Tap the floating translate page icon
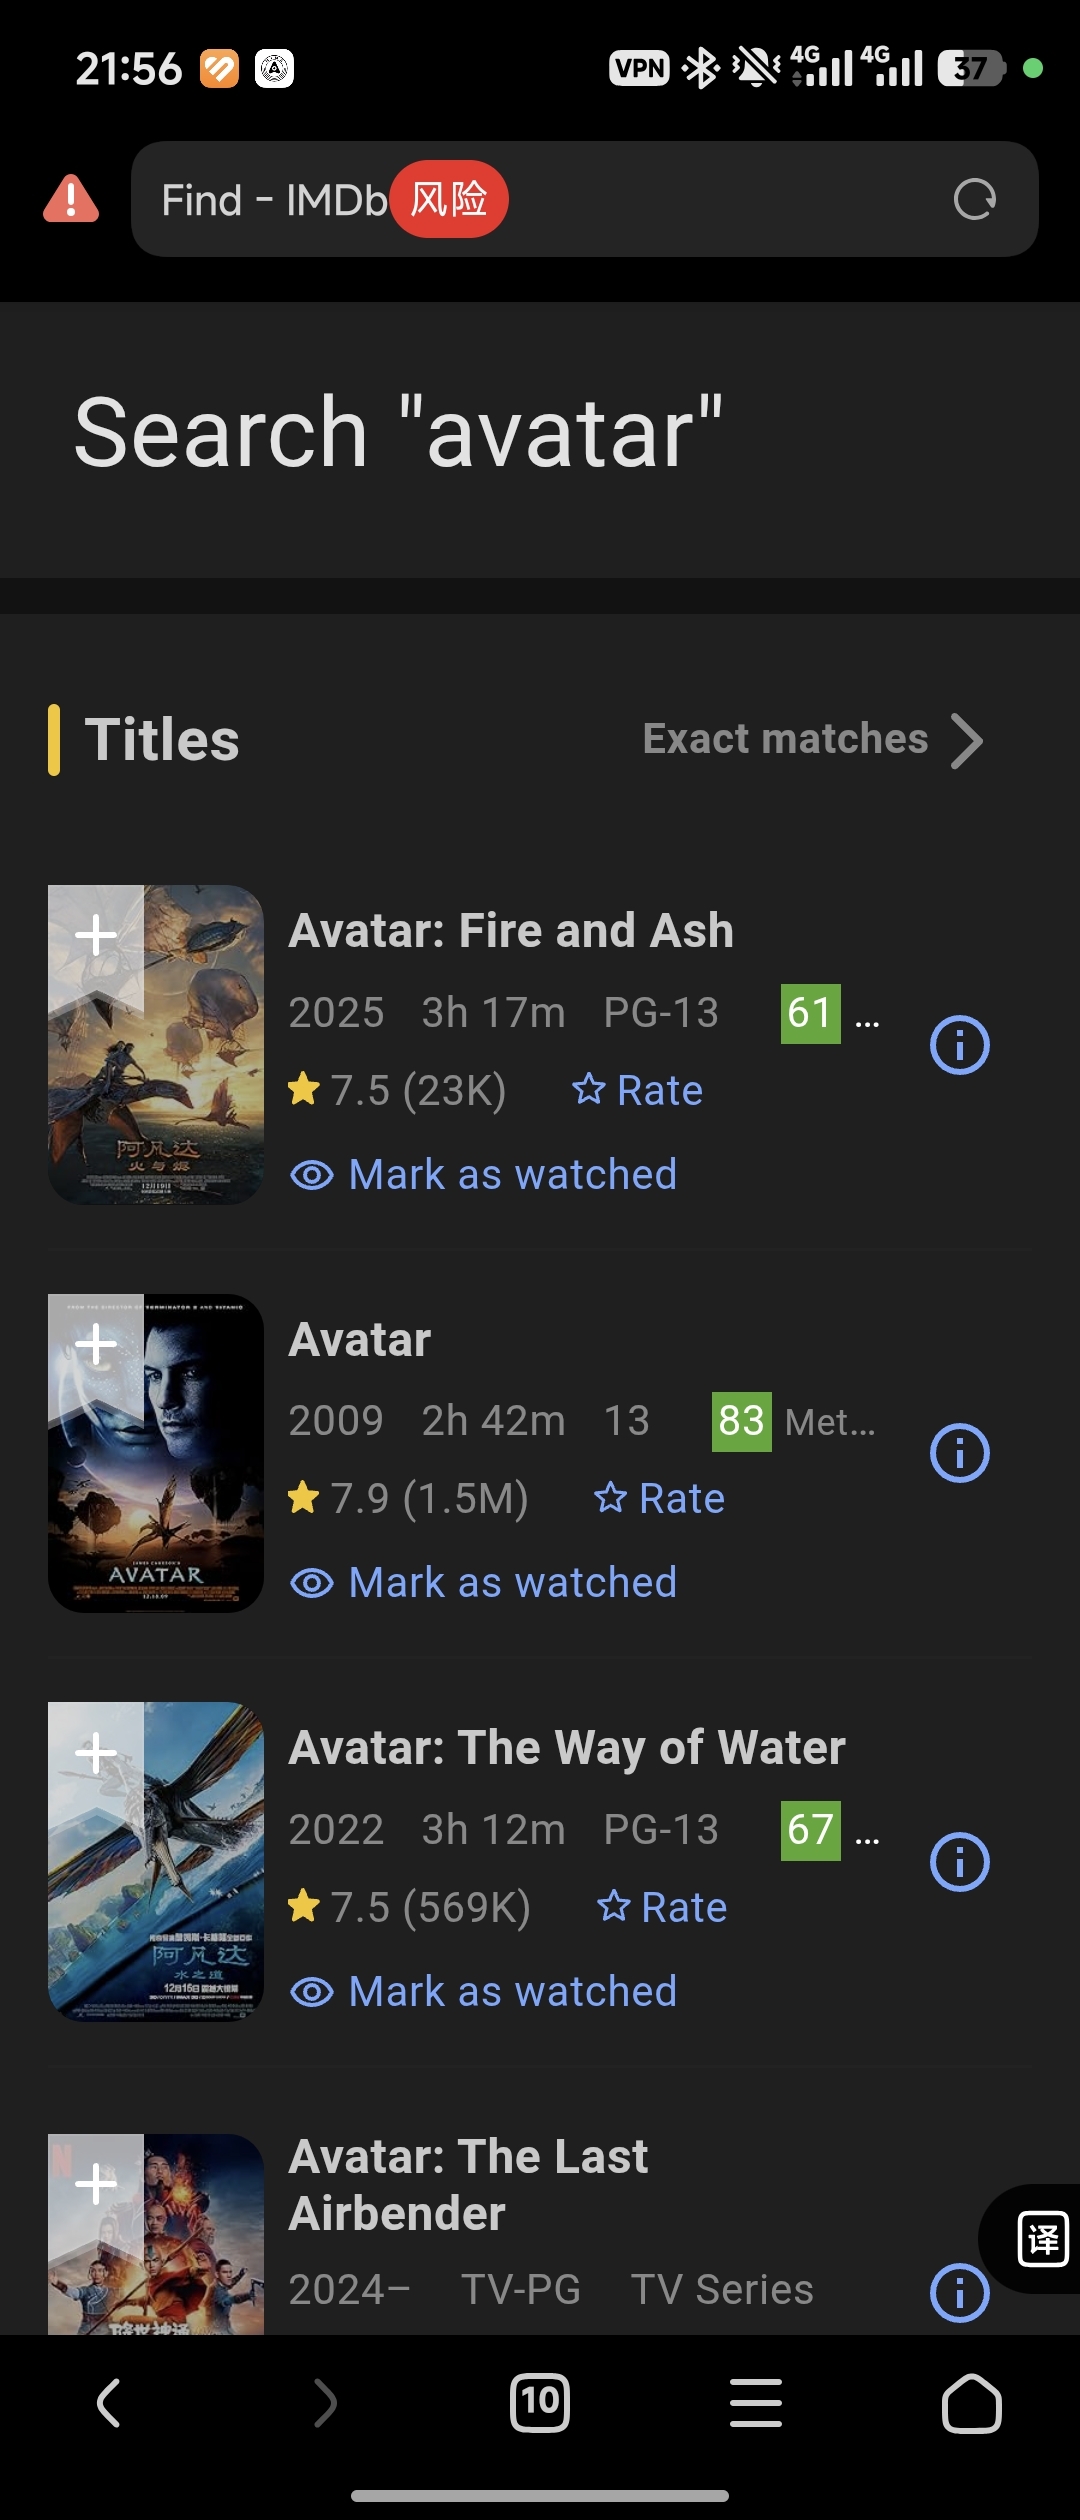This screenshot has height=2520, width=1080. (1042, 2239)
